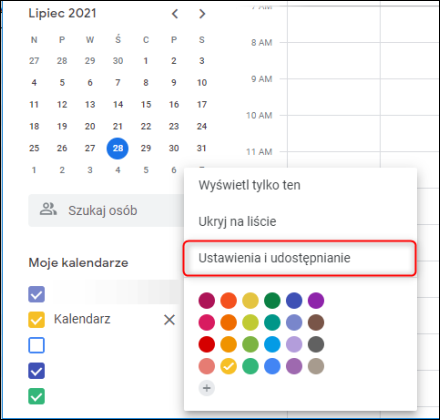This screenshot has height=420, width=440.
Task: Choose the mustard yellow color swatch
Action: [x=250, y=300]
